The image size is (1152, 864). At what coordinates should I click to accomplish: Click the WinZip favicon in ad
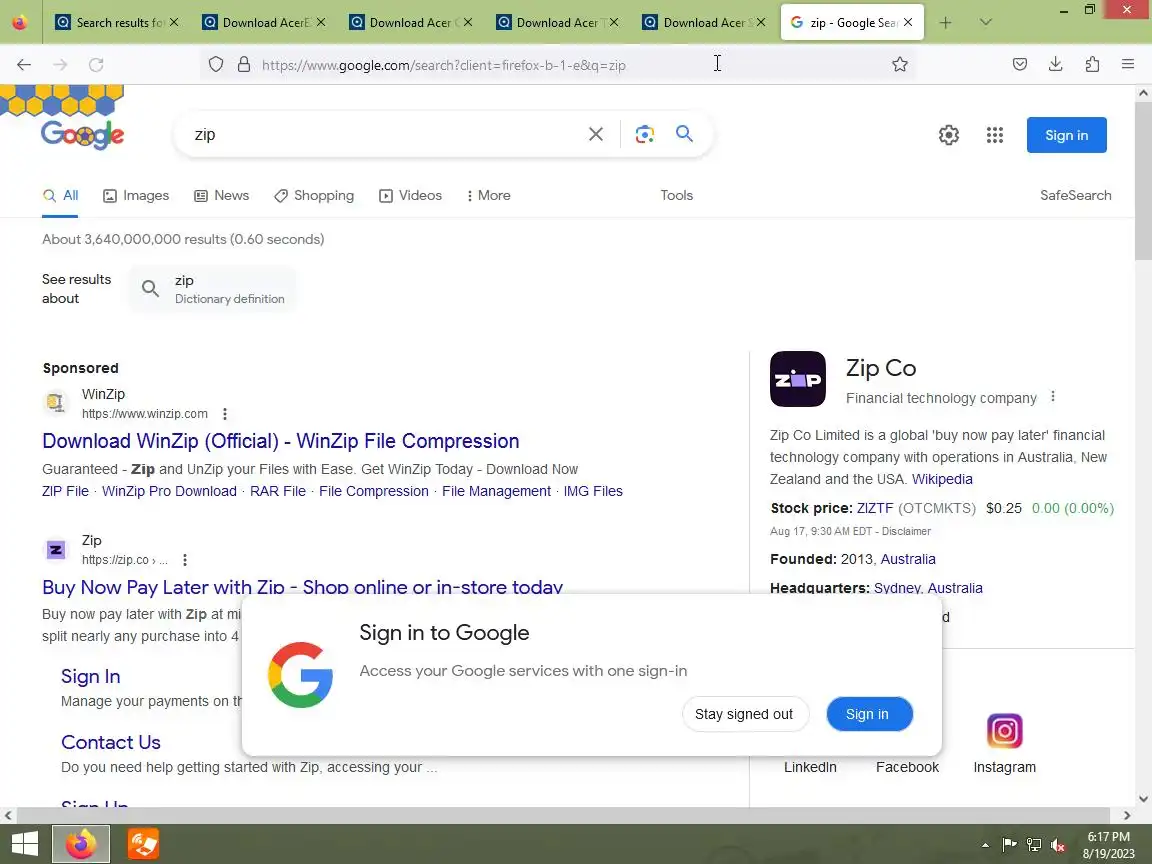pos(55,403)
